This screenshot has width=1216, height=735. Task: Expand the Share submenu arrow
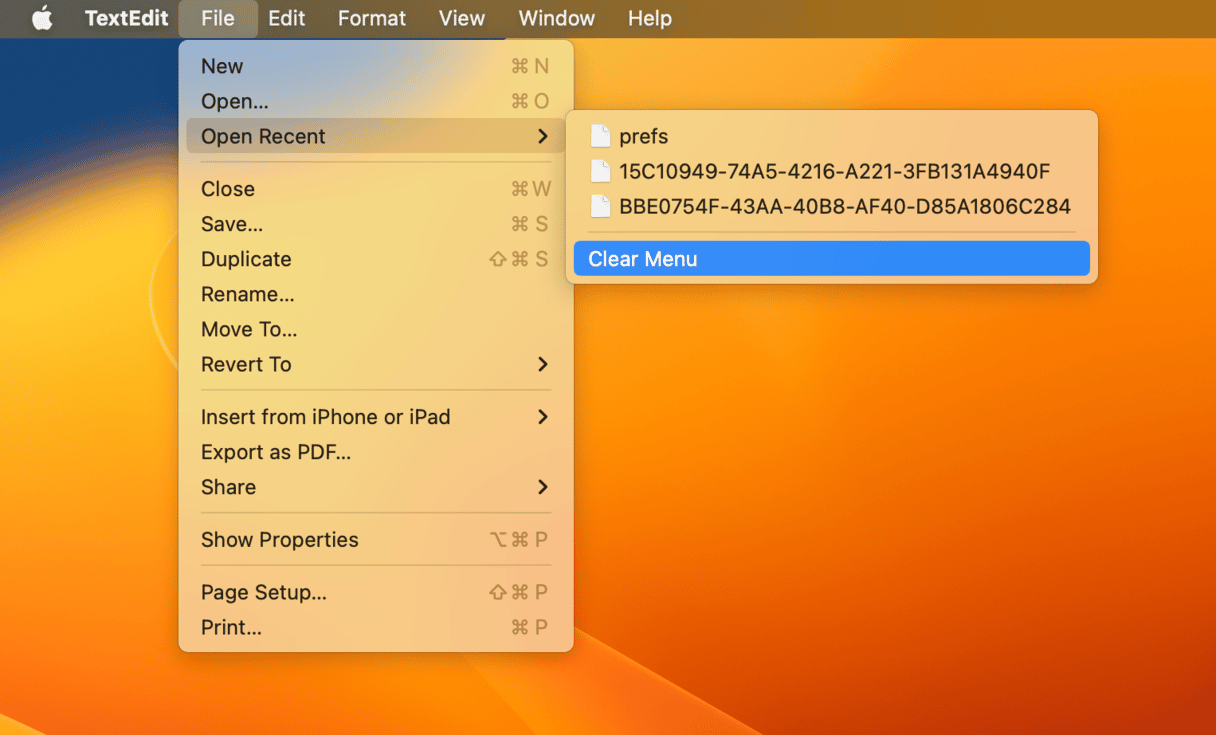(543, 487)
